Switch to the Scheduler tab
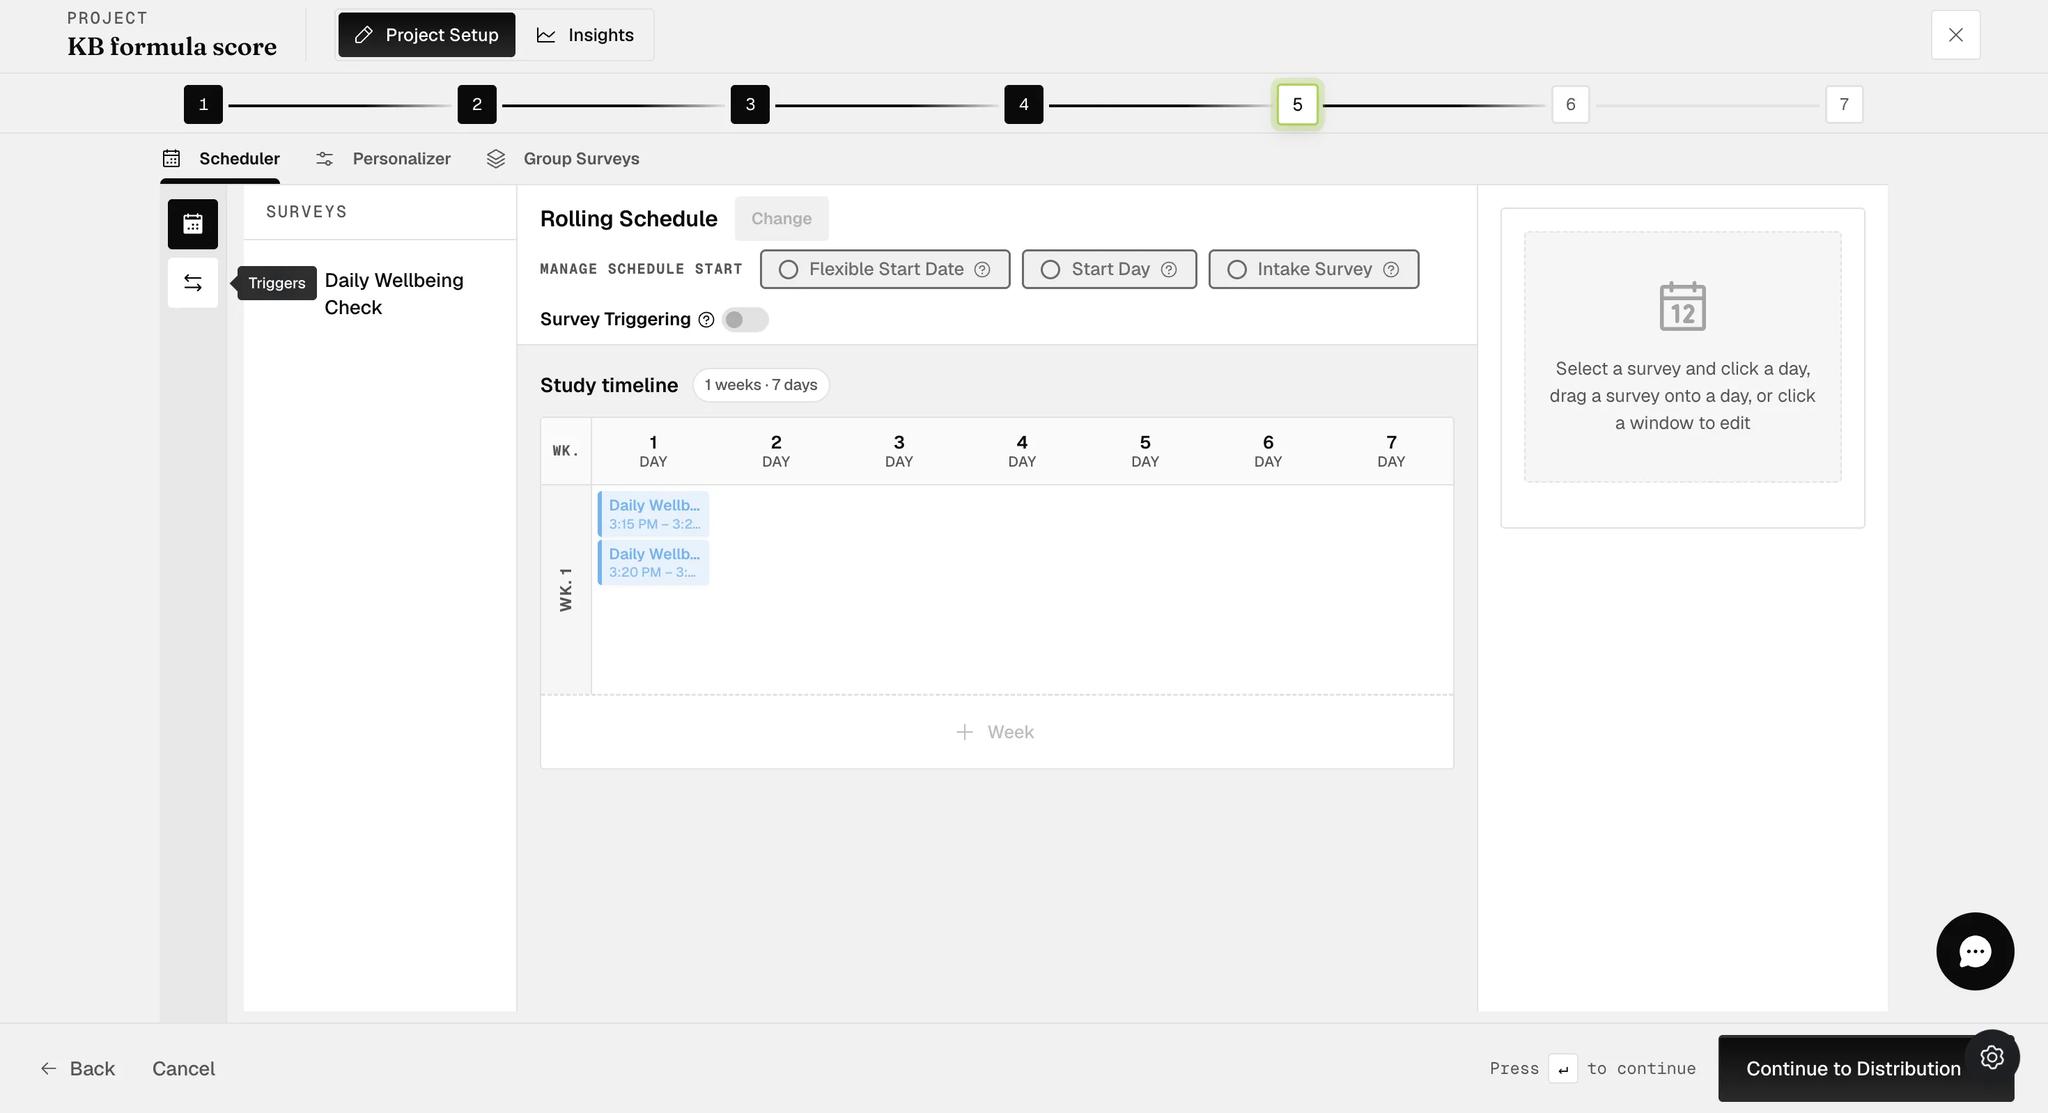The width and height of the screenshot is (2048, 1113). pos(221,158)
